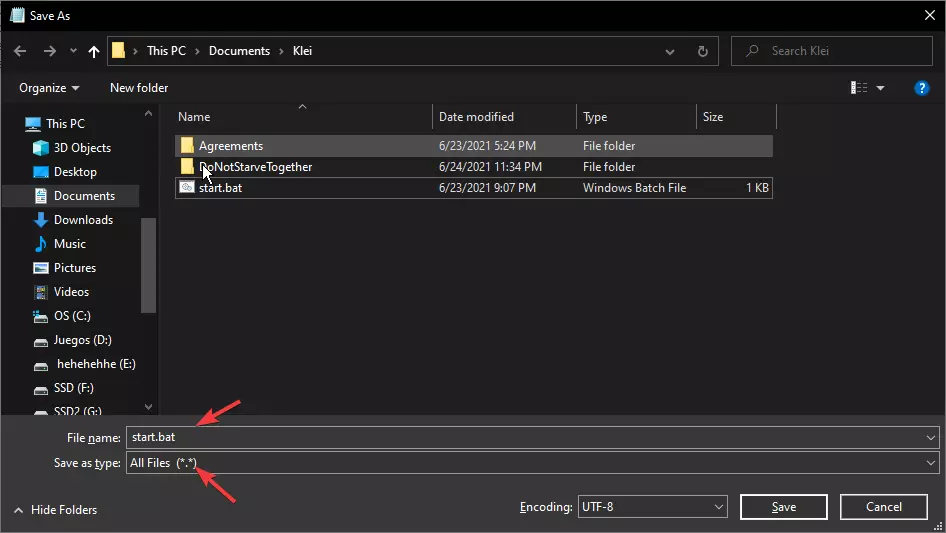946x533 pixels.
Task: Open recent locations dropdown arrow
Action: click(73, 51)
